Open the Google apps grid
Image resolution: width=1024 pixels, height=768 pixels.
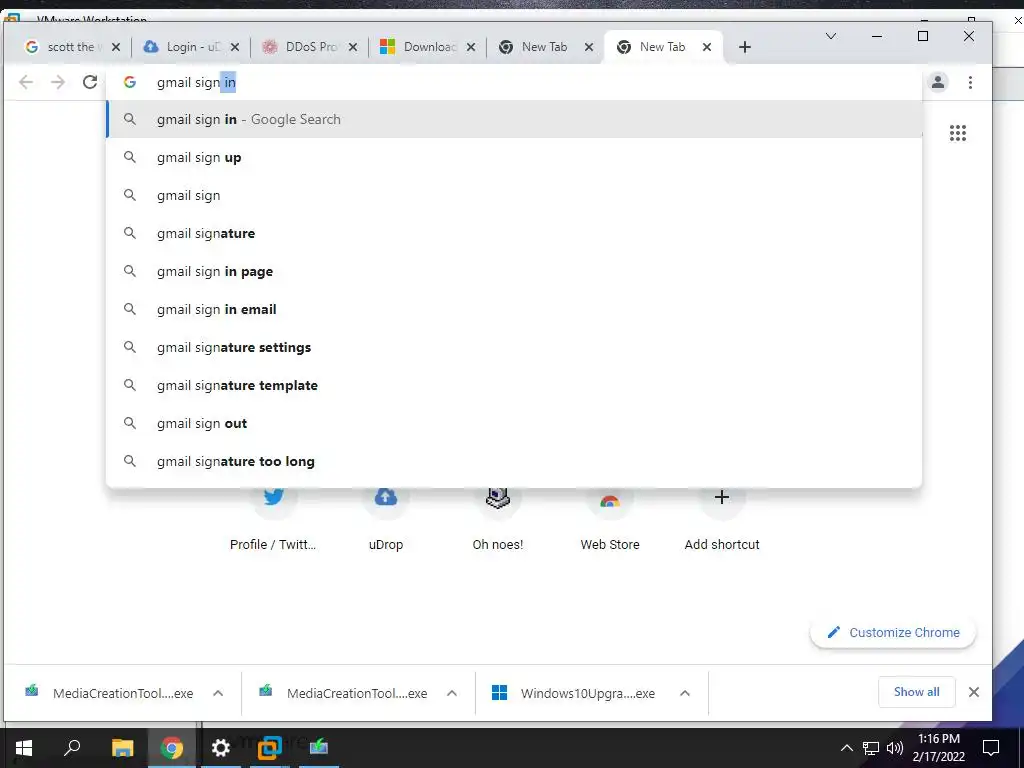click(957, 133)
